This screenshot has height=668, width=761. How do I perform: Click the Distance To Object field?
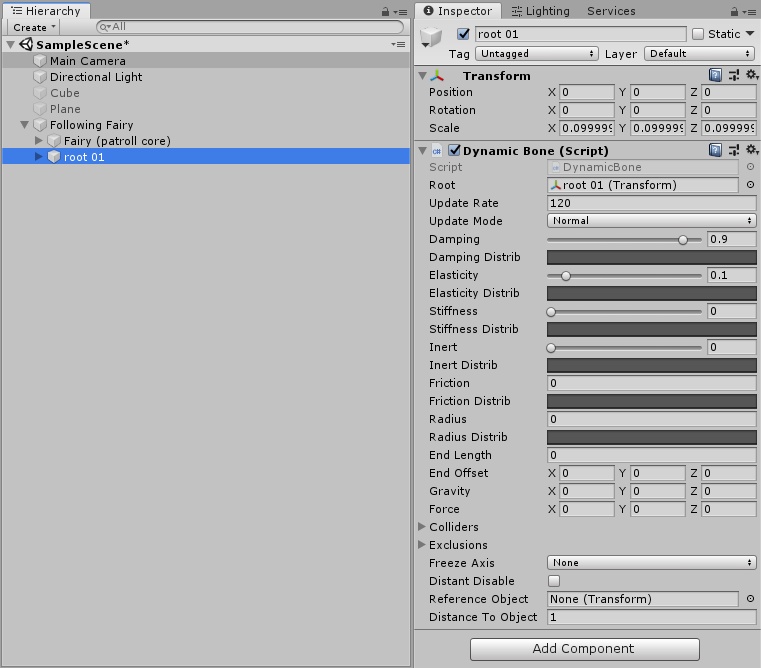pyautogui.click(x=652, y=617)
